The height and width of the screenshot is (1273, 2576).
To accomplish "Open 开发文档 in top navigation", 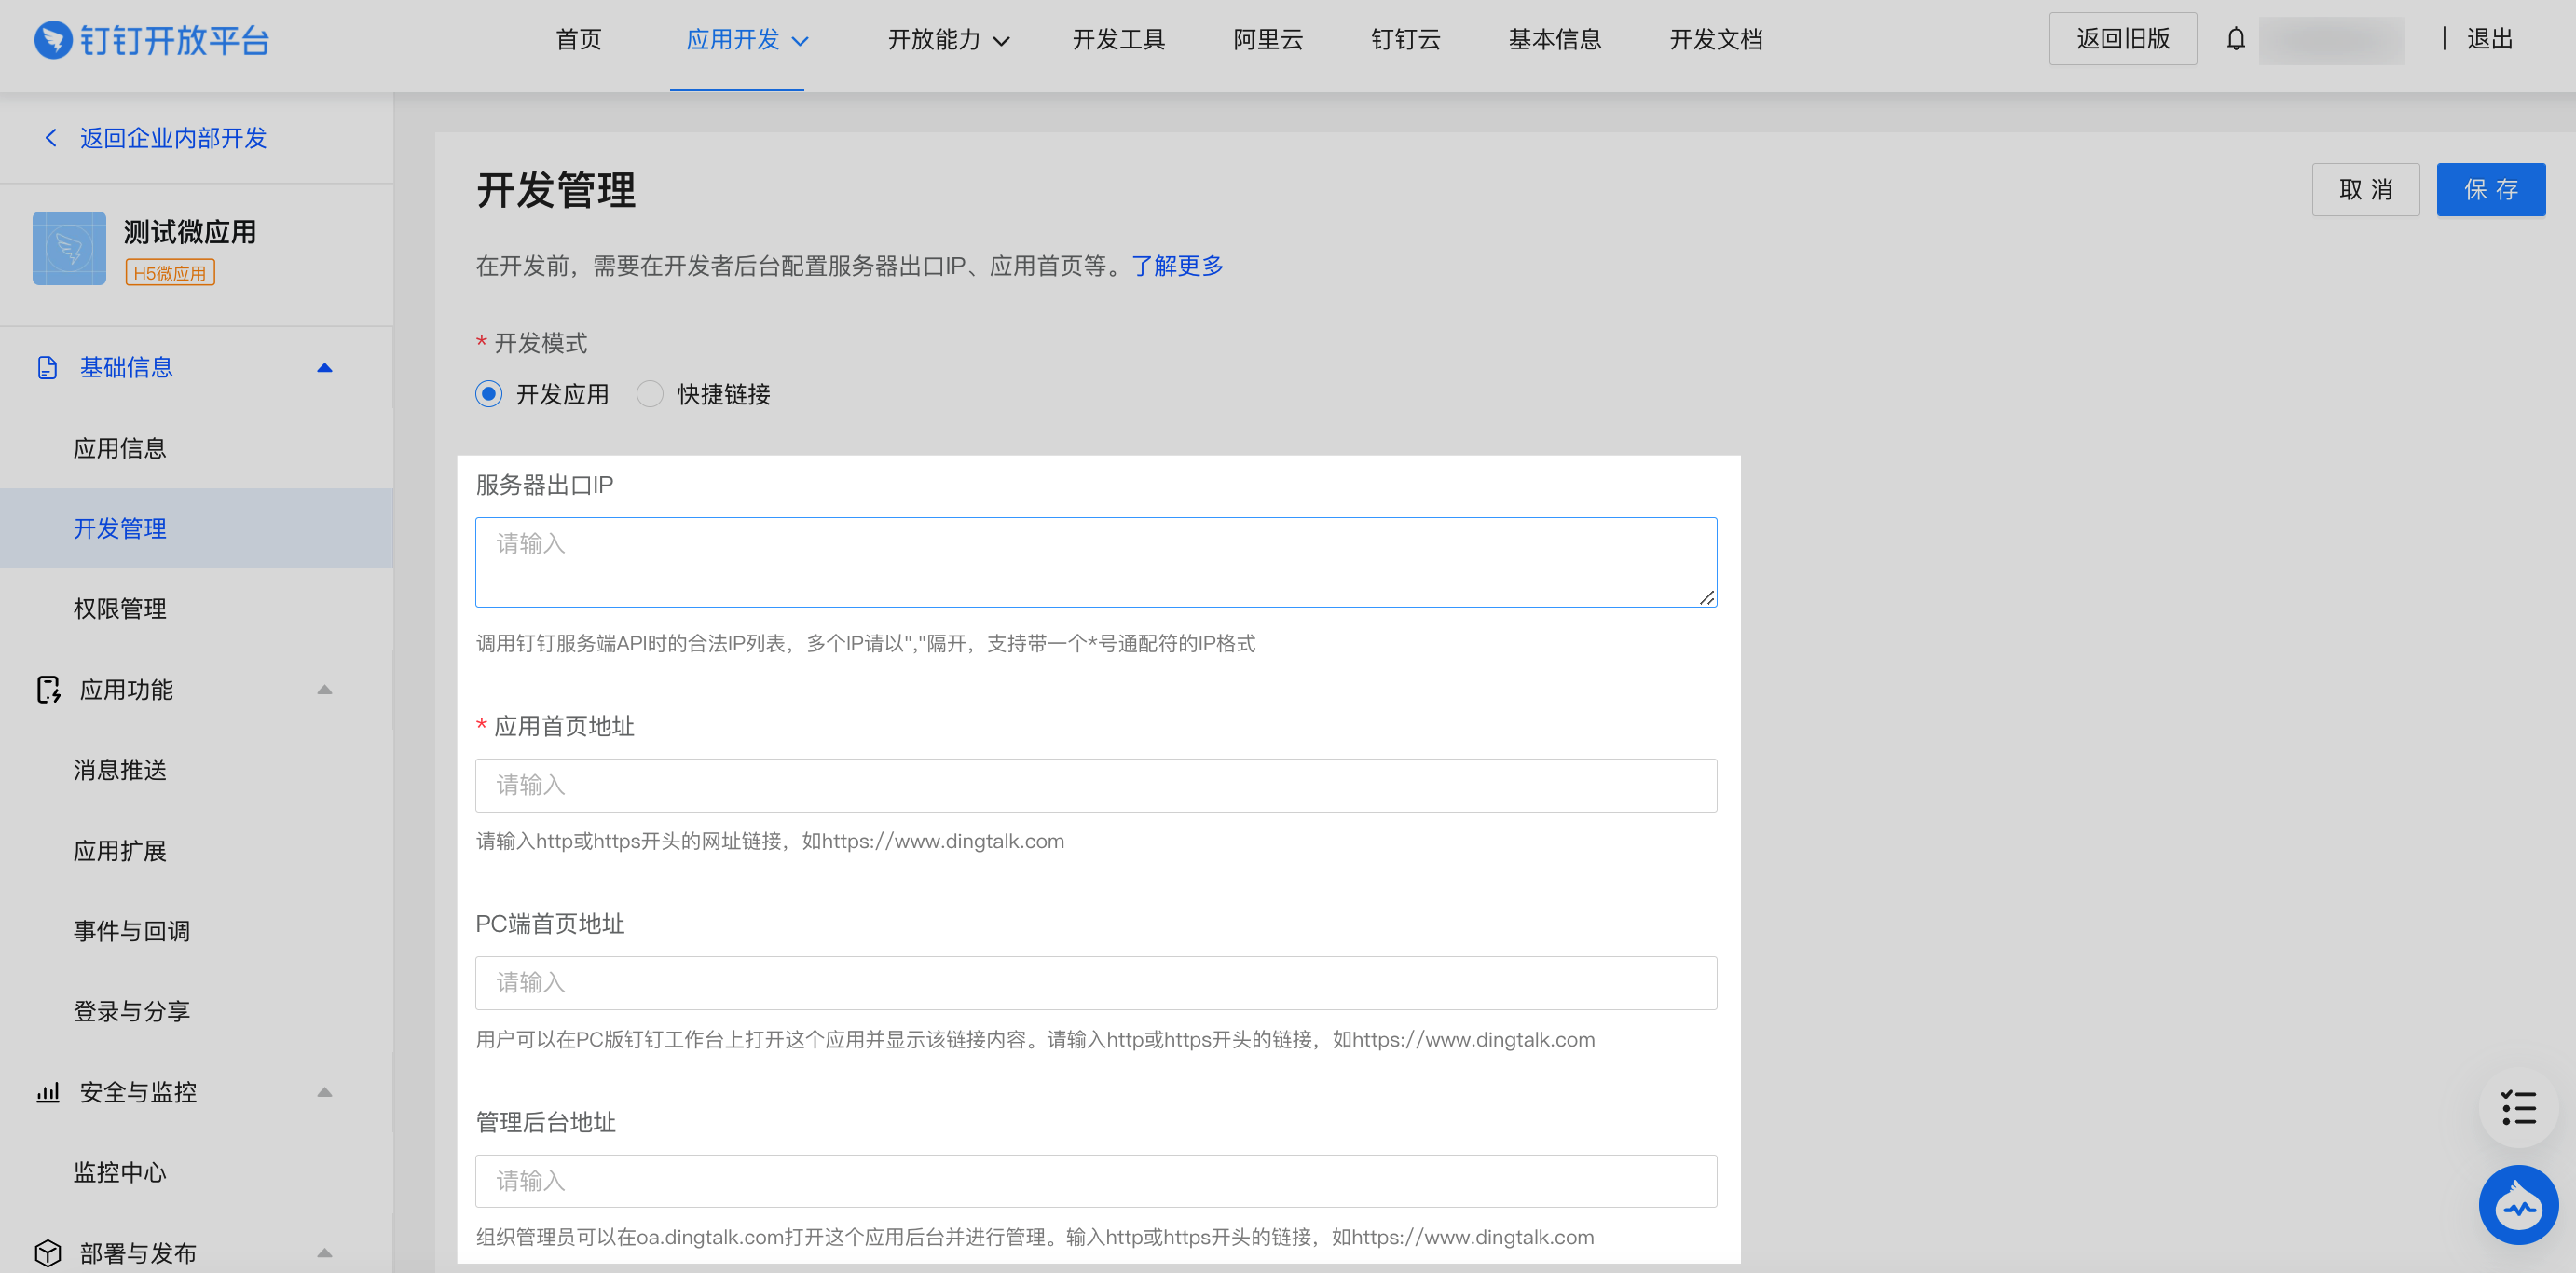I will click(1716, 40).
